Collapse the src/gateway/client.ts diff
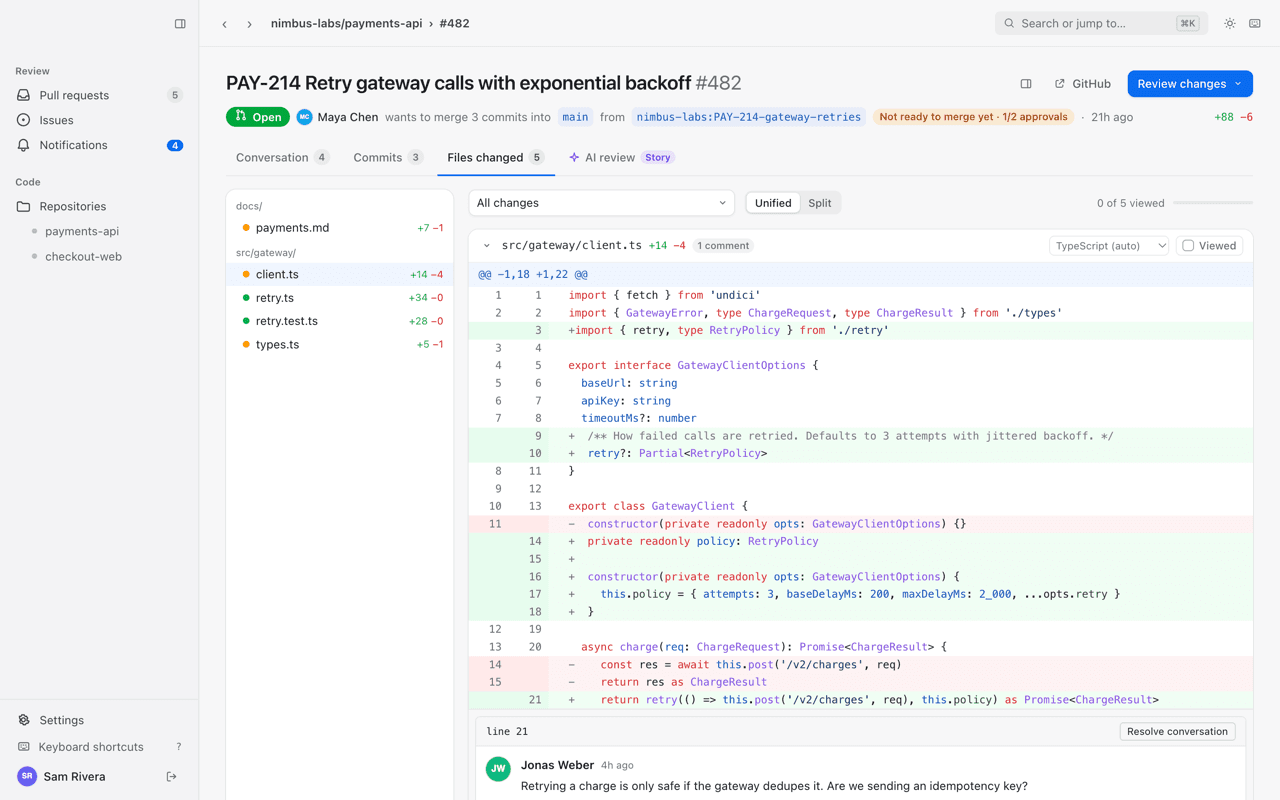 (487, 246)
